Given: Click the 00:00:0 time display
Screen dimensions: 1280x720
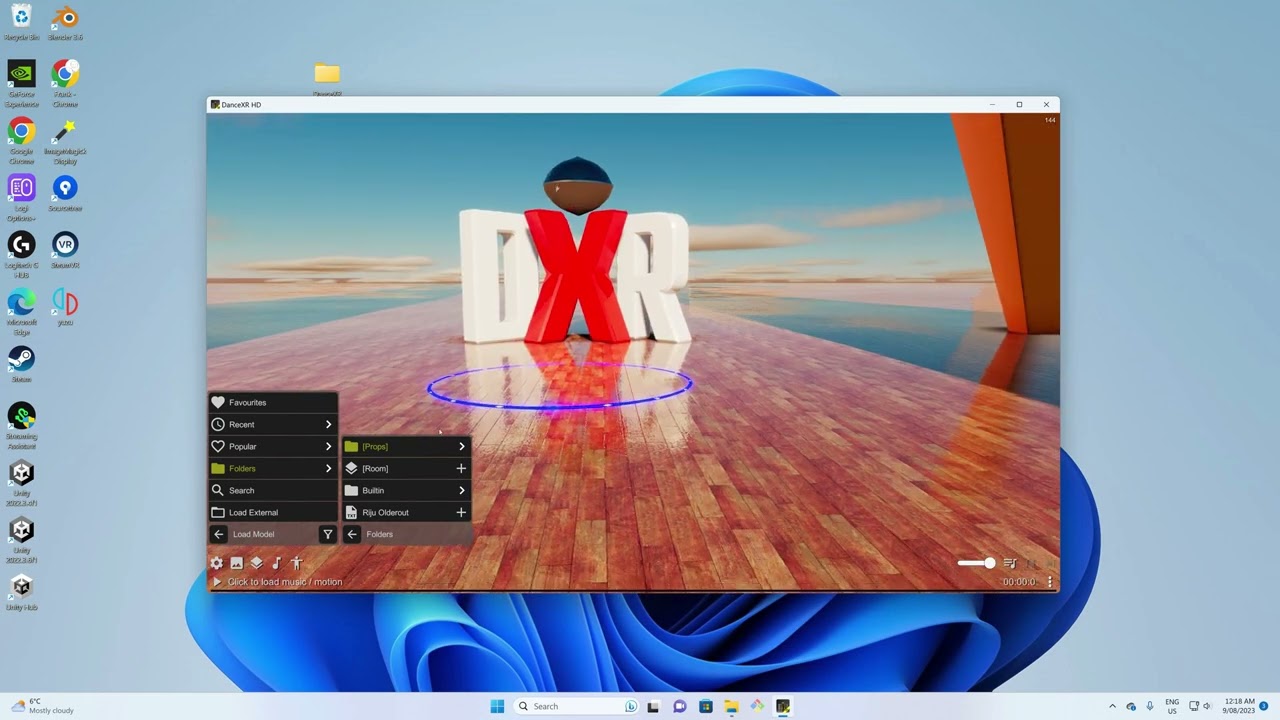Looking at the screenshot, I should click(1020, 582).
